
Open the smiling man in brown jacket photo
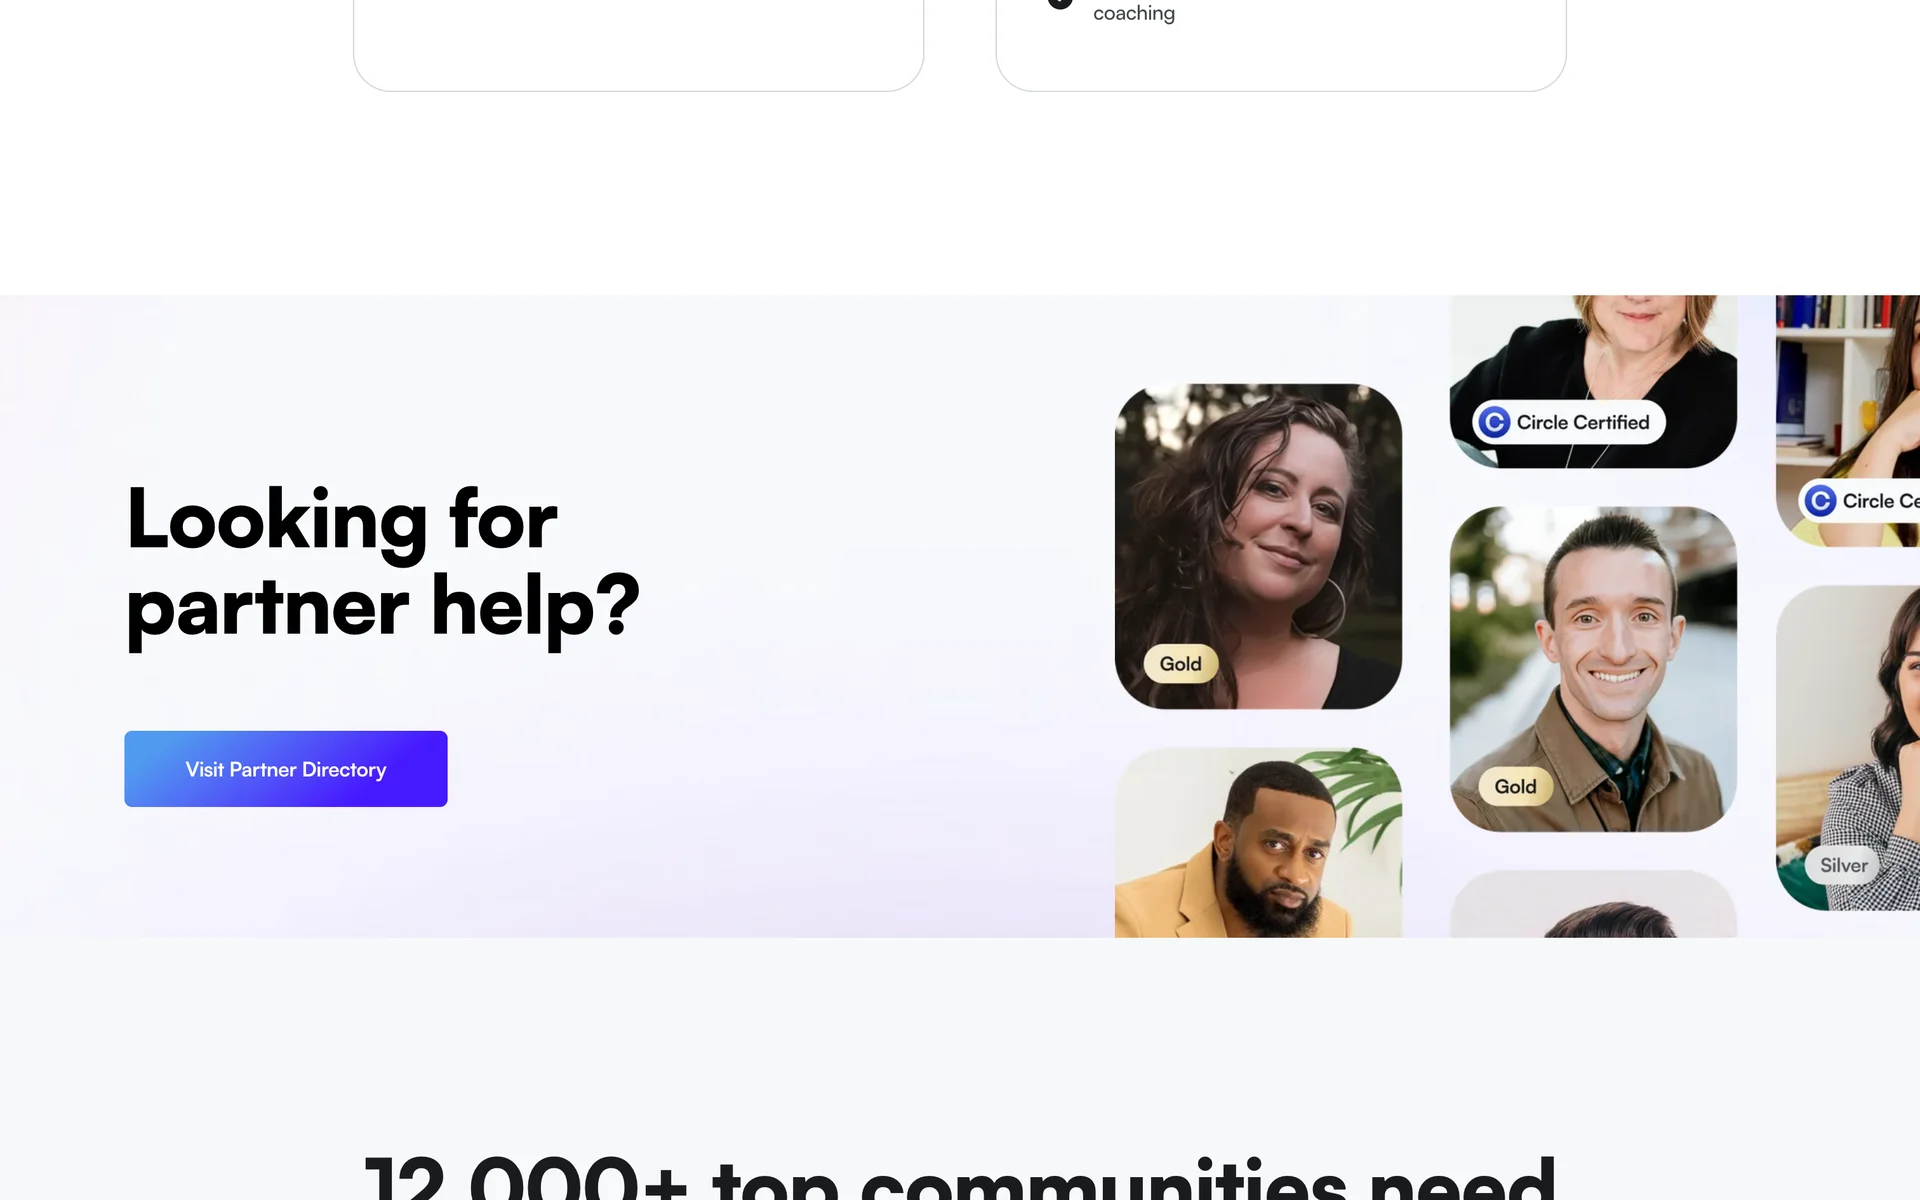[x=1593, y=669]
